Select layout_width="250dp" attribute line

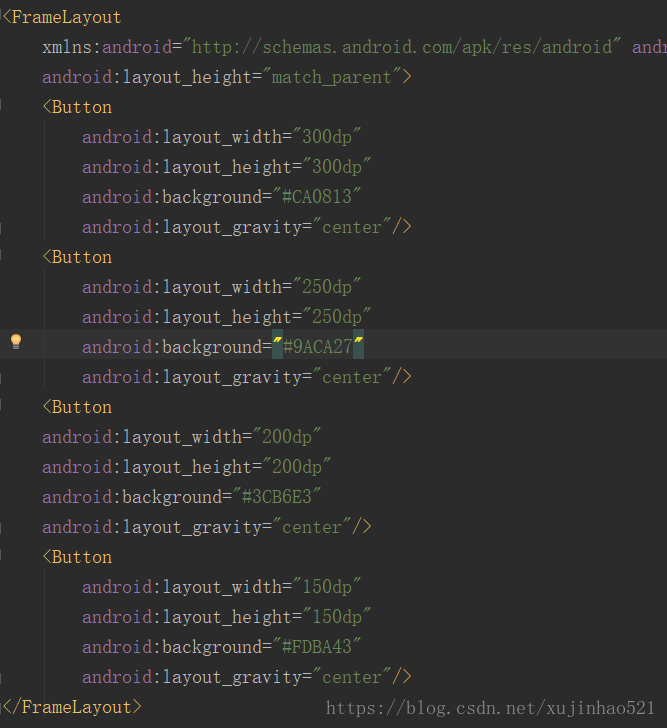point(221,287)
